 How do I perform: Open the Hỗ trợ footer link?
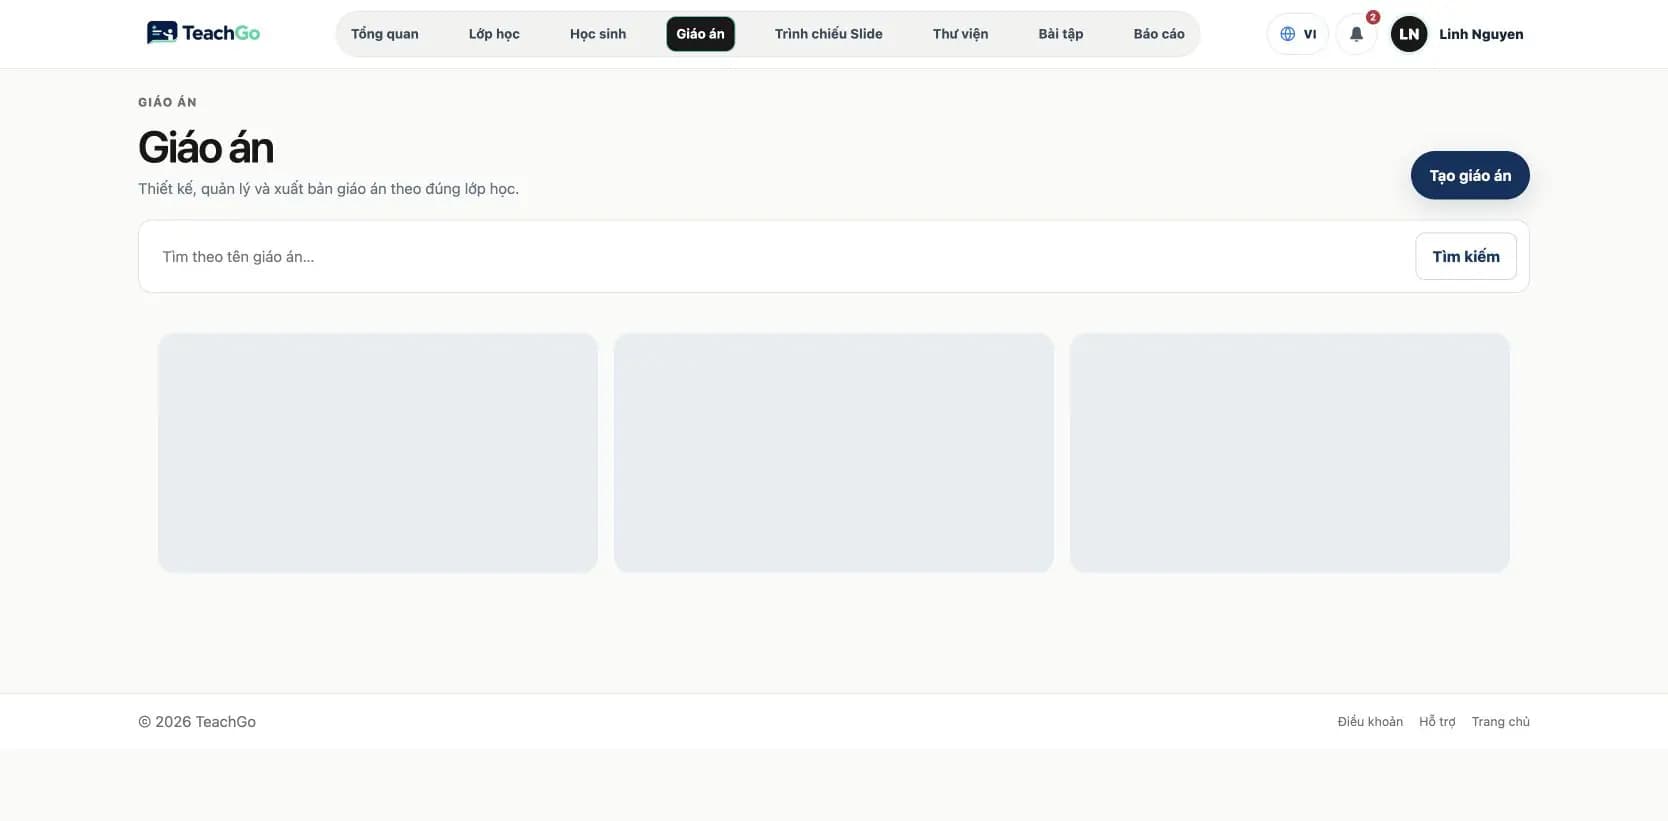pos(1437,722)
